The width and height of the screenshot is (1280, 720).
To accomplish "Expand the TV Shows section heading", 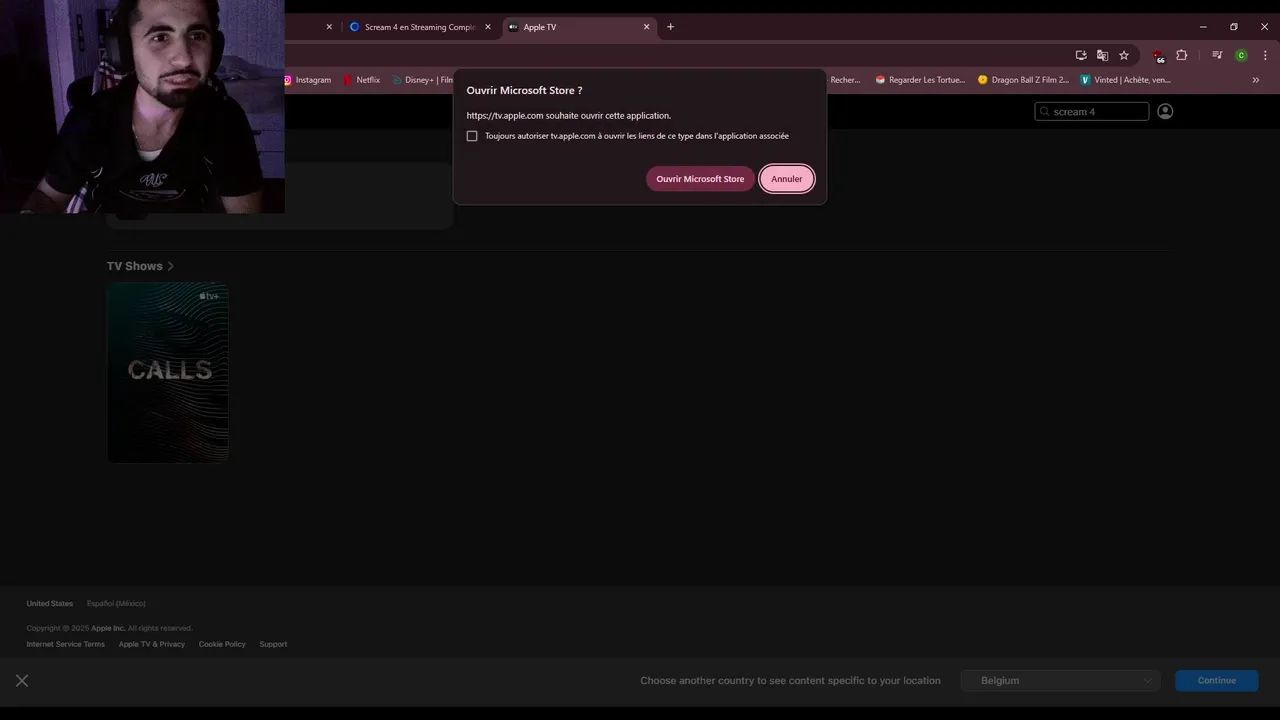I will (x=141, y=266).
